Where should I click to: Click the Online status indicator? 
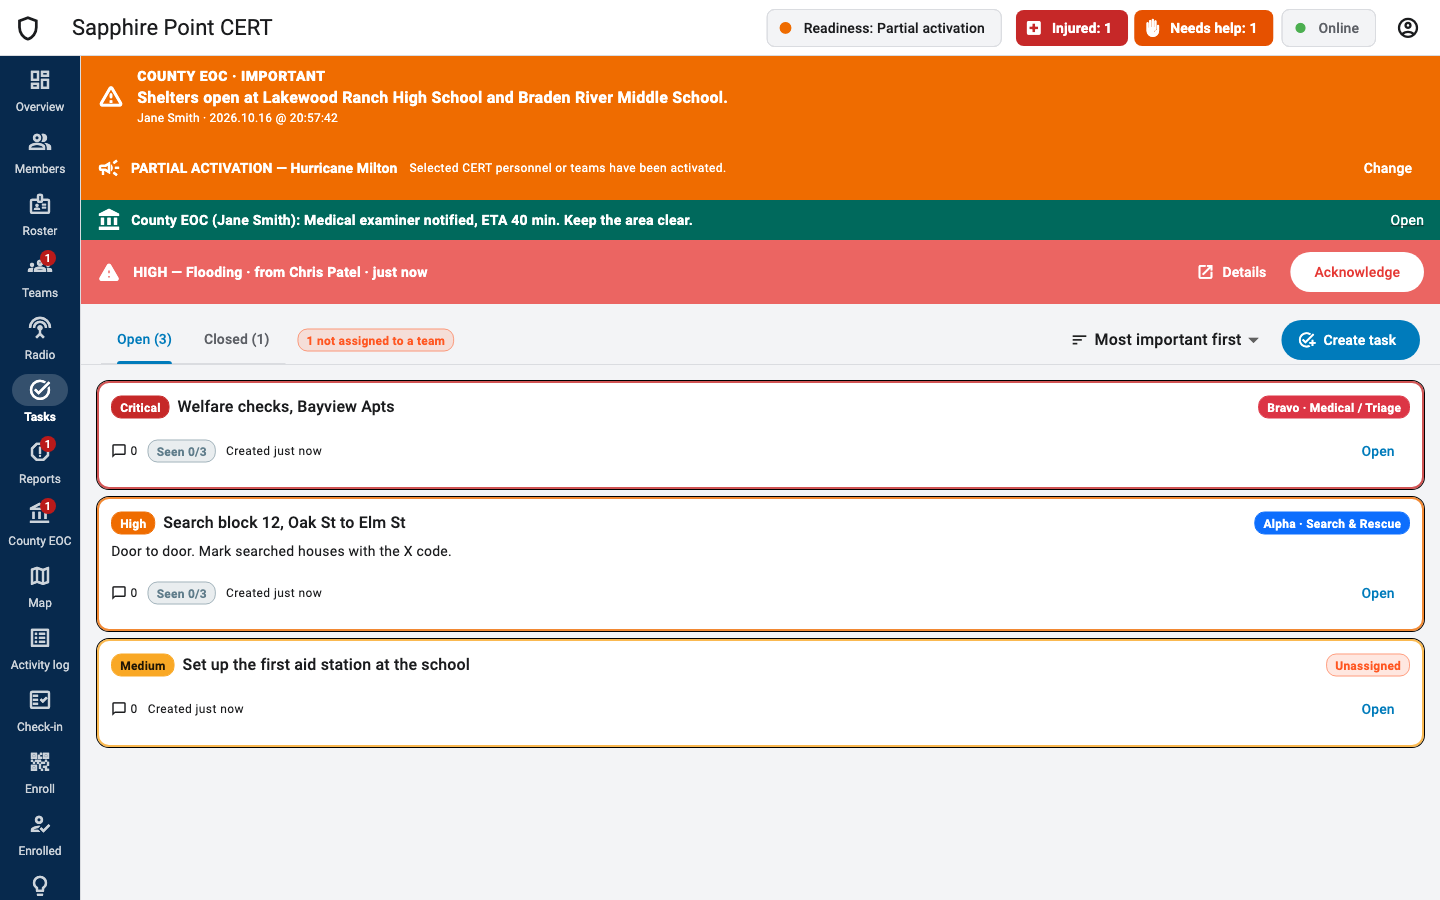click(x=1328, y=28)
